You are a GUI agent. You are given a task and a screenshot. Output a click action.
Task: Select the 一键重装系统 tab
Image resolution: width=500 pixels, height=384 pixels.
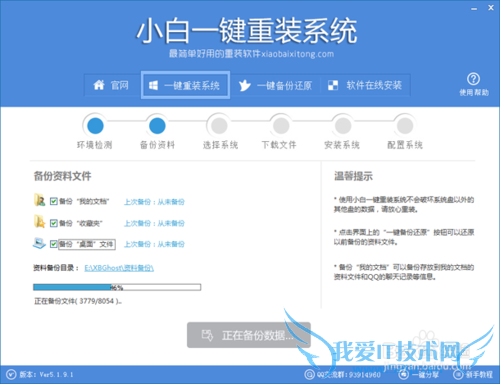(185, 85)
